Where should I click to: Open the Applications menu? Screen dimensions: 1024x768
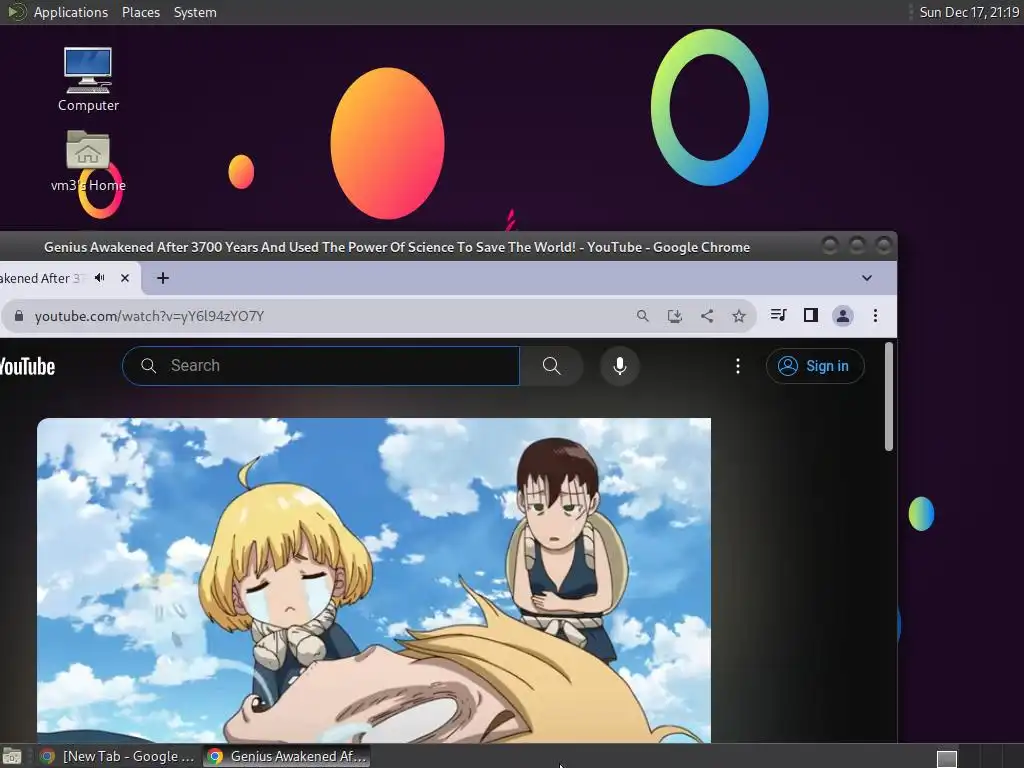tap(71, 12)
